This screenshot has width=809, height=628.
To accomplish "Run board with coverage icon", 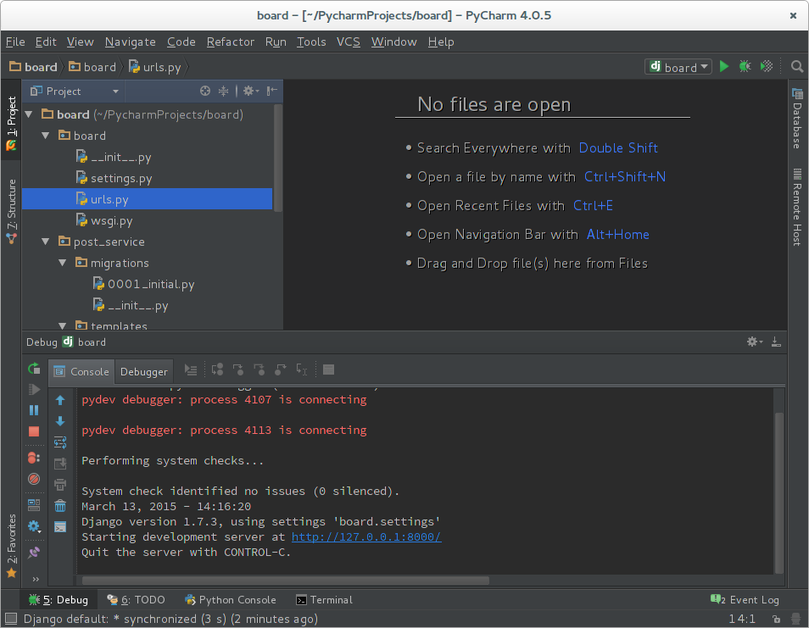I will [x=767, y=67].
